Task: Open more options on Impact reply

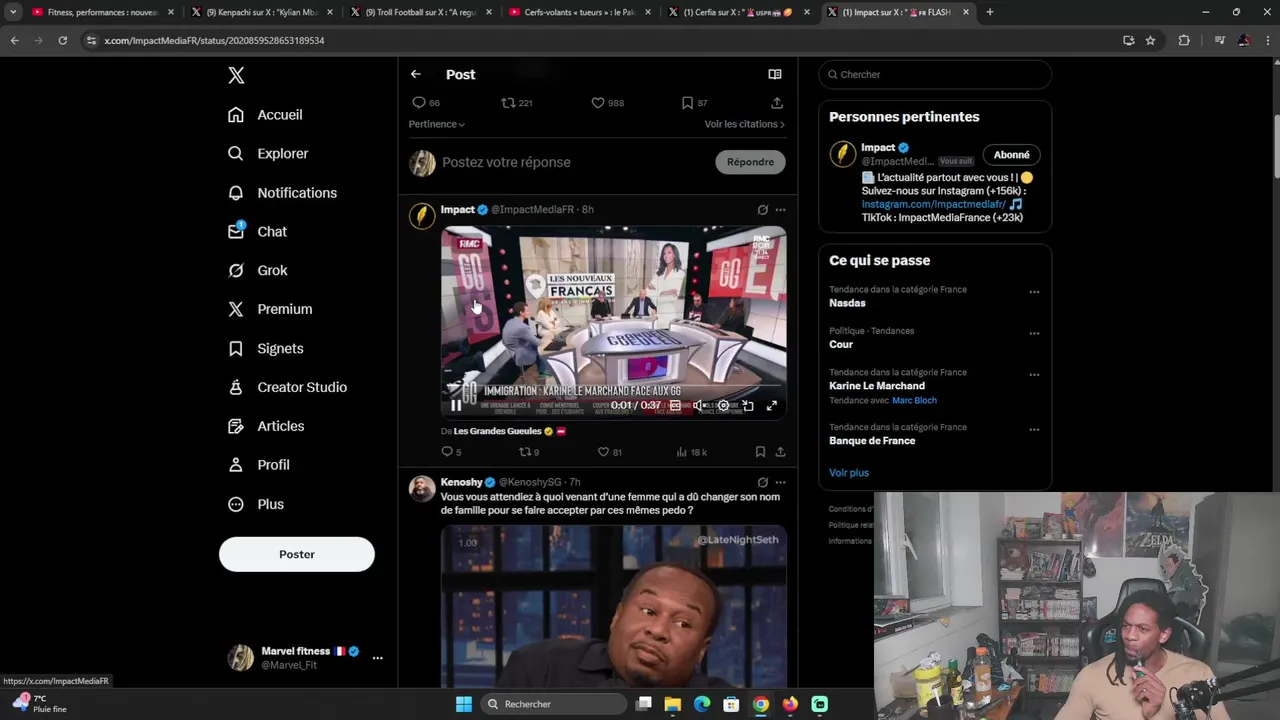Action: tap(780, 210)
